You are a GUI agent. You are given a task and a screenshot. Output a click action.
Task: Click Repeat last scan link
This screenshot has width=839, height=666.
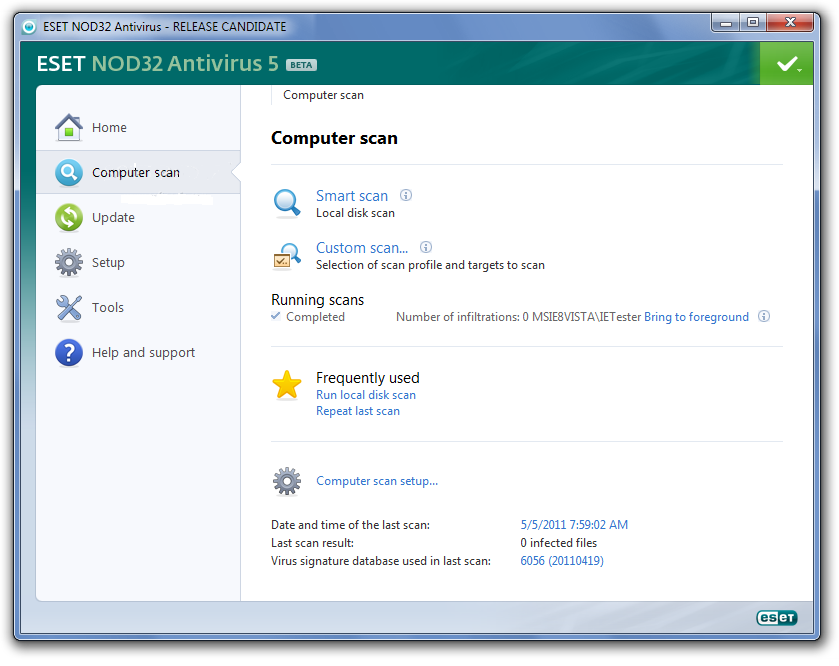click(358, 411)
